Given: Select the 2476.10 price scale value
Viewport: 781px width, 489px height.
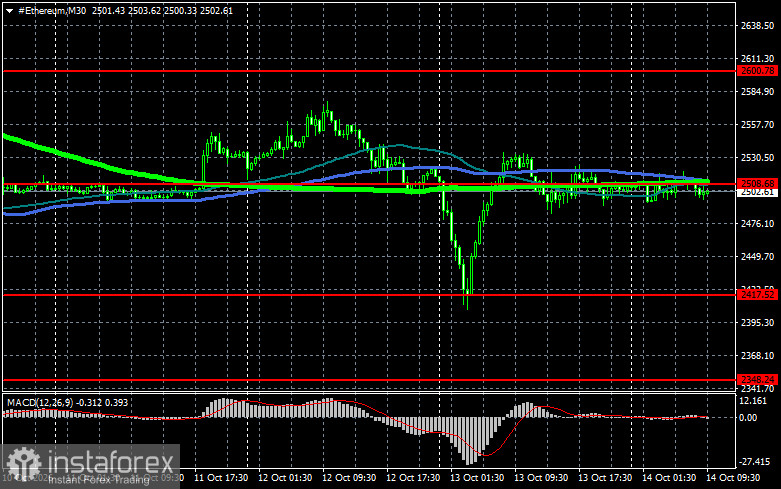Looking at the screenshot, I should (x=757, y=224).
